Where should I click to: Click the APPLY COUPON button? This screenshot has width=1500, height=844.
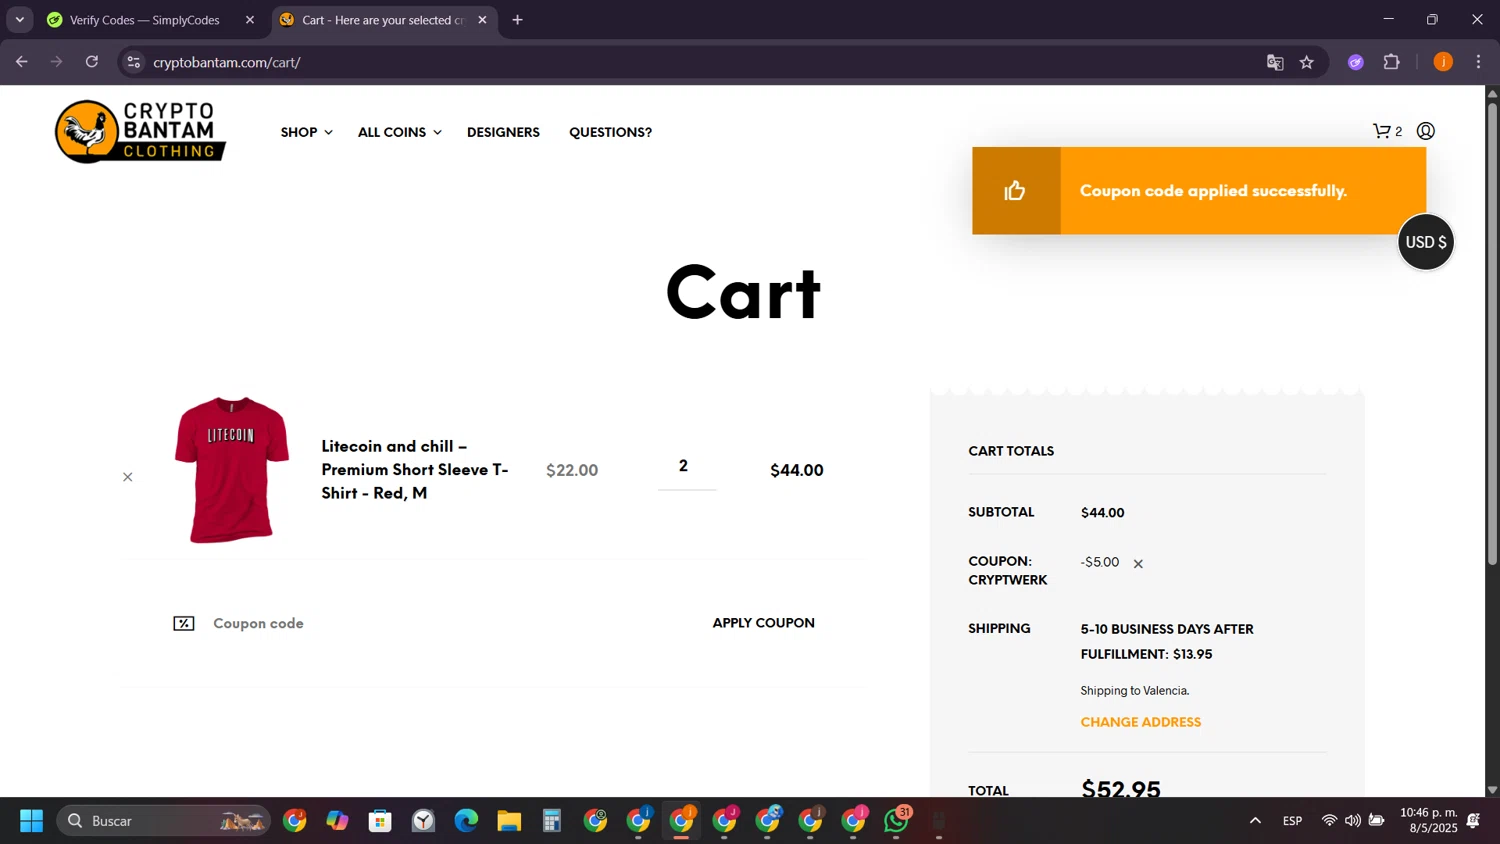tap(763, 623)
